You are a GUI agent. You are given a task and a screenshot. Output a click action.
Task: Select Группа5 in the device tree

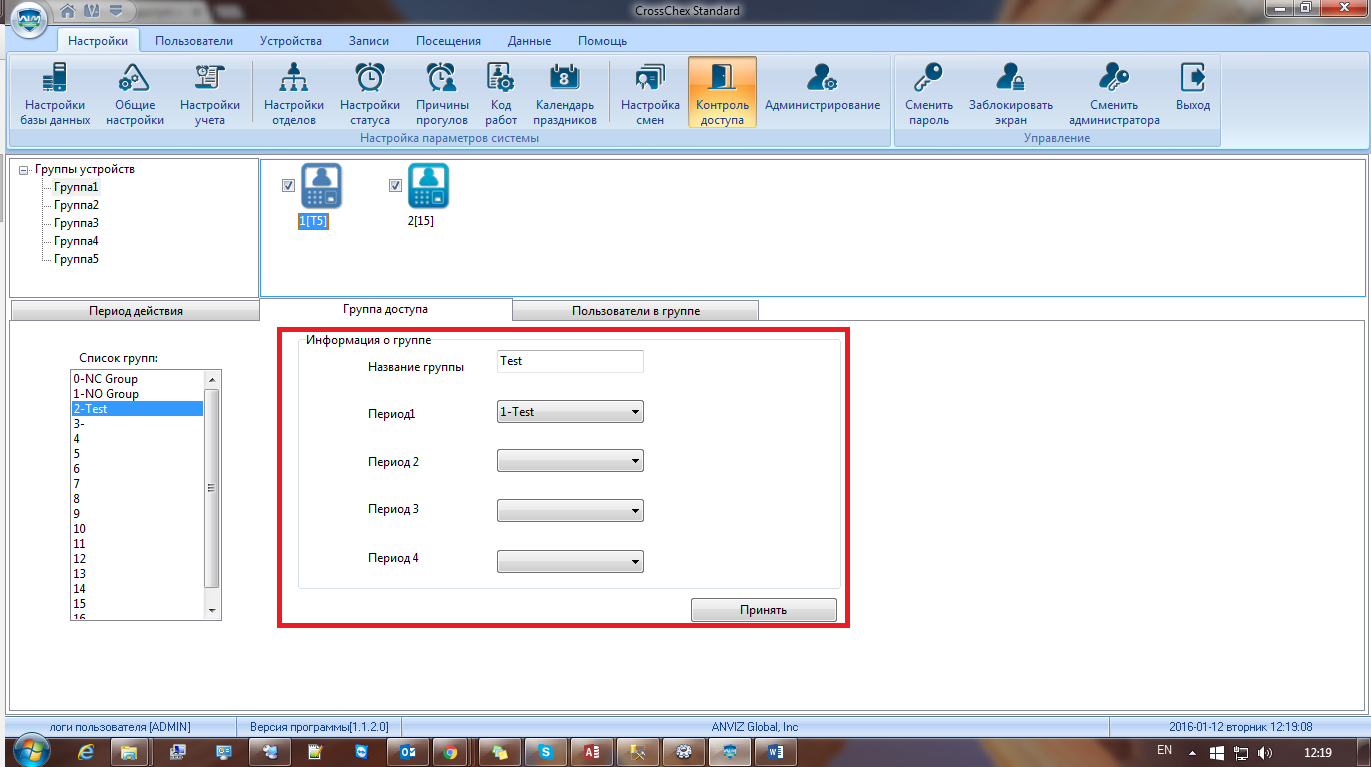[x=76, y=259]
